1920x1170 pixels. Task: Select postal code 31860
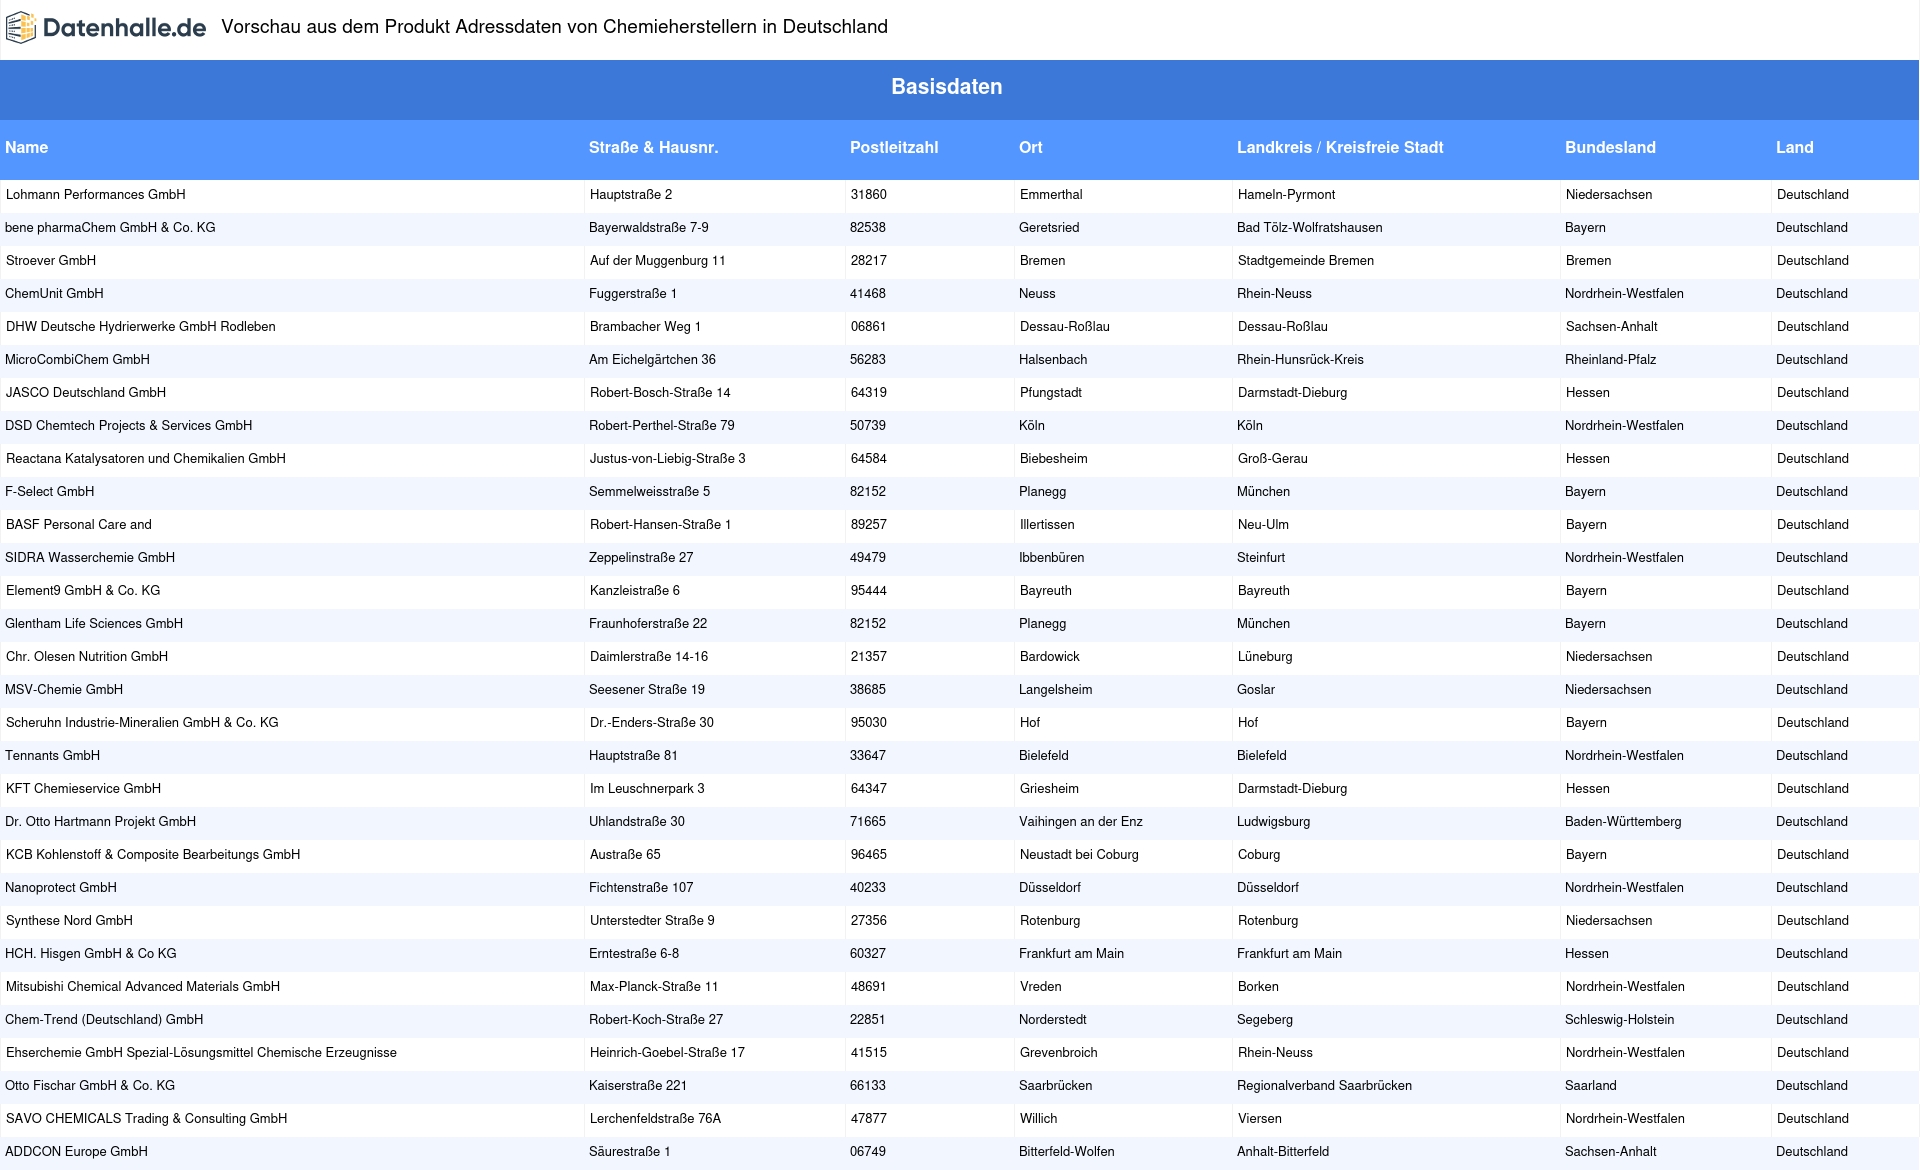(869, 195)
